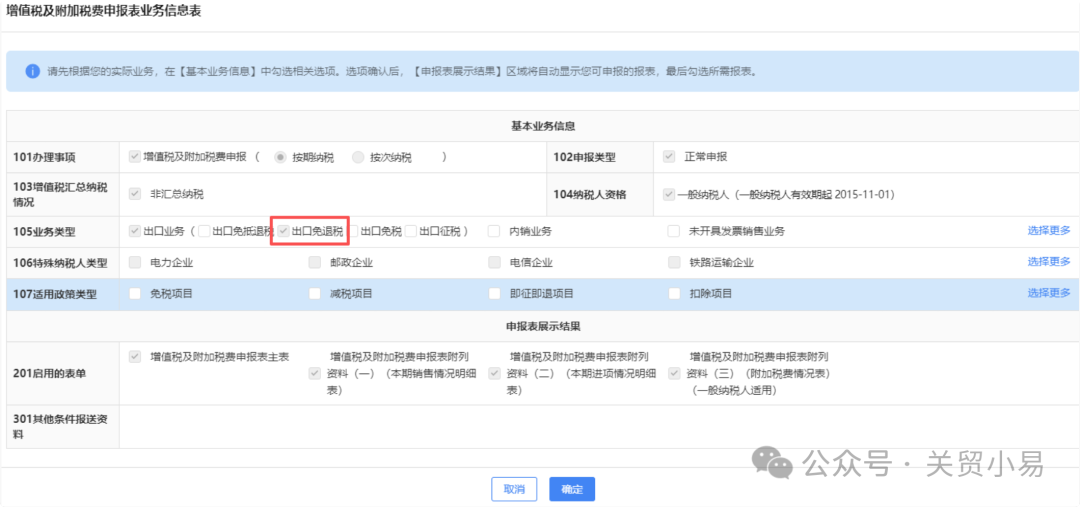The width and height of the screenshot is (1080, 507).
Task: Click the dialog title 增值税及附加税费申报表业务信息表
Action: (103, 12)
